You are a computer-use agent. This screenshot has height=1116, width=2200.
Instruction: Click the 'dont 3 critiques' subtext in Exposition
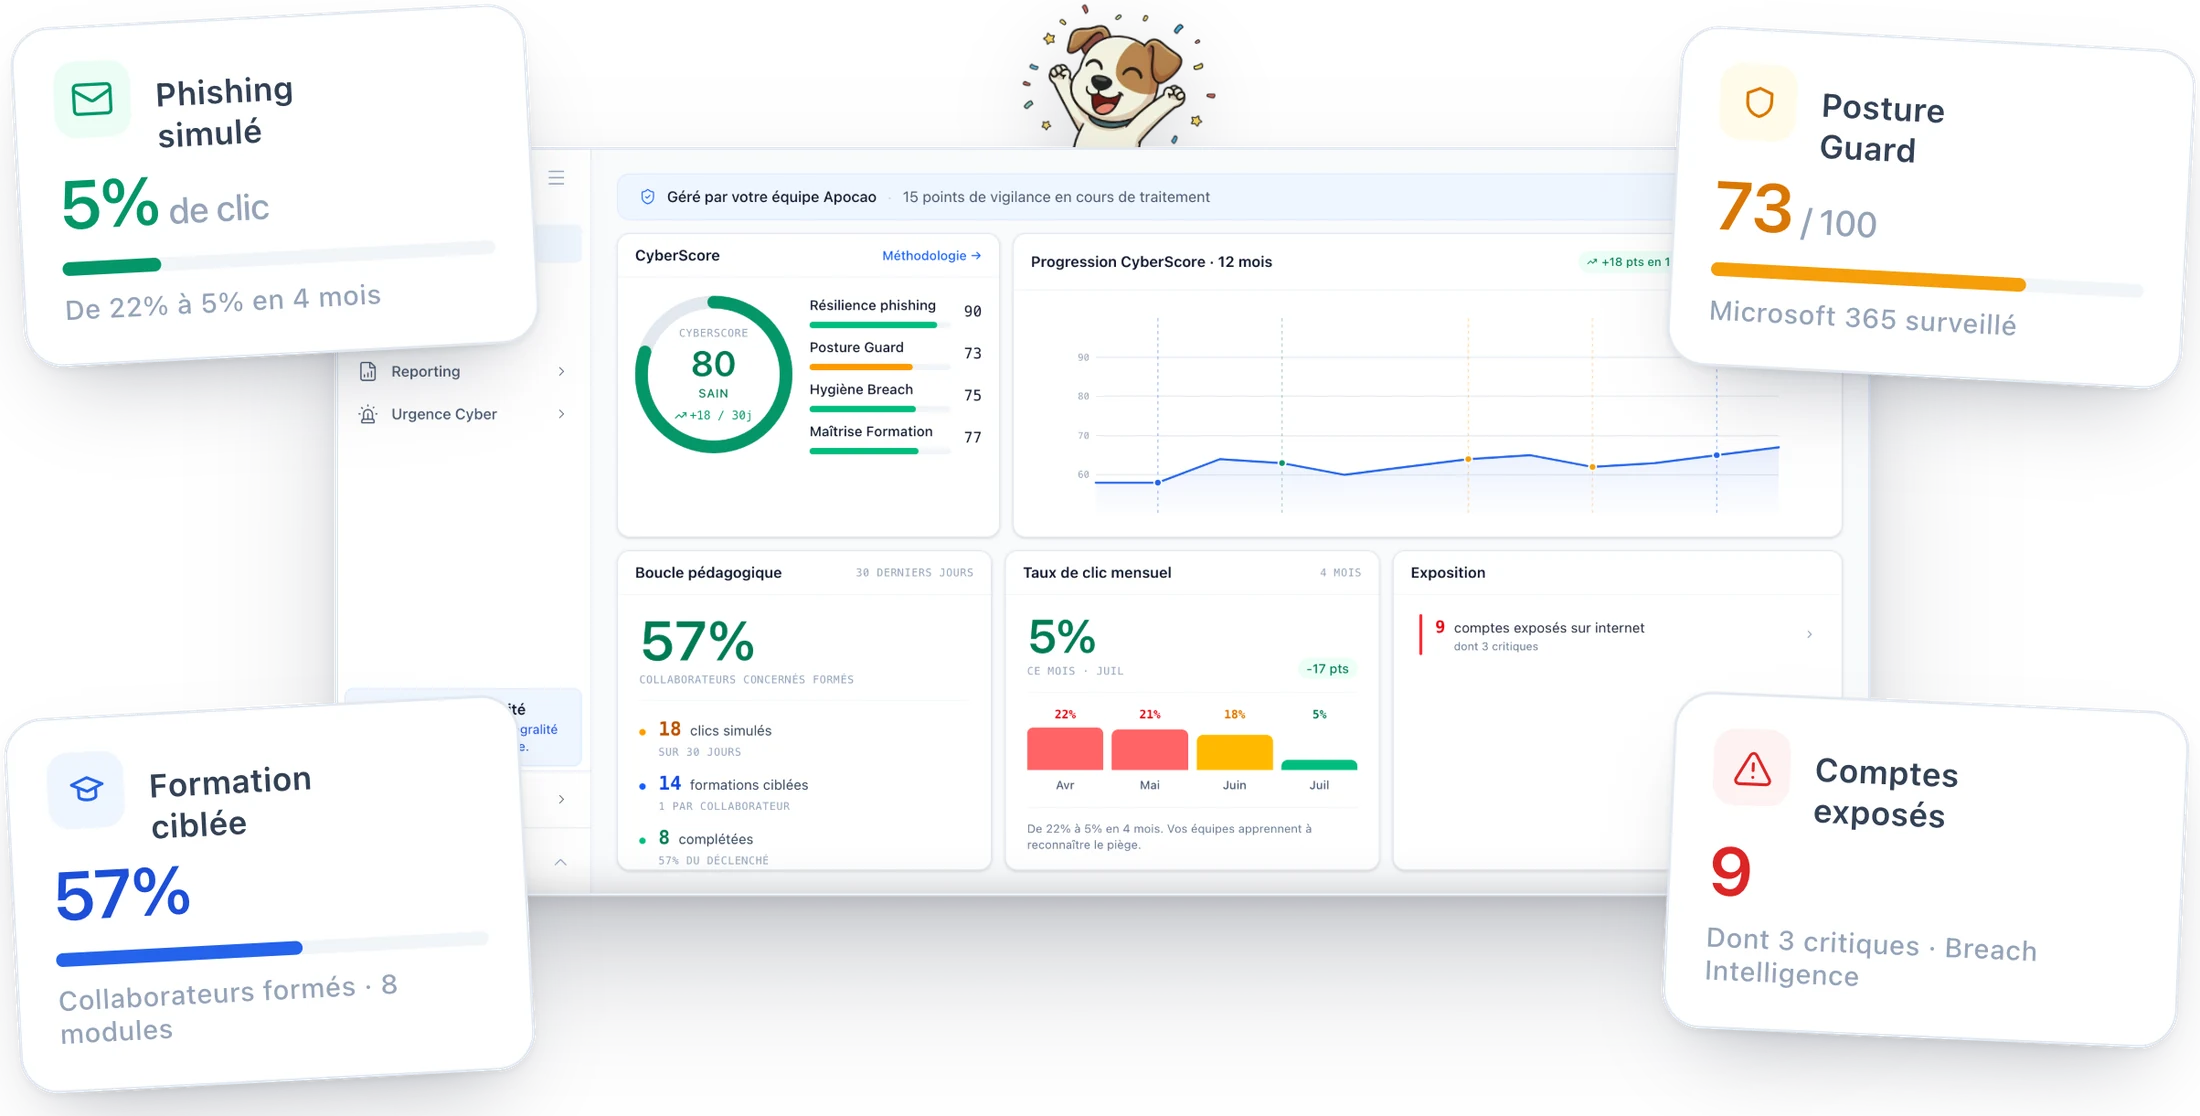[1496, 647]
